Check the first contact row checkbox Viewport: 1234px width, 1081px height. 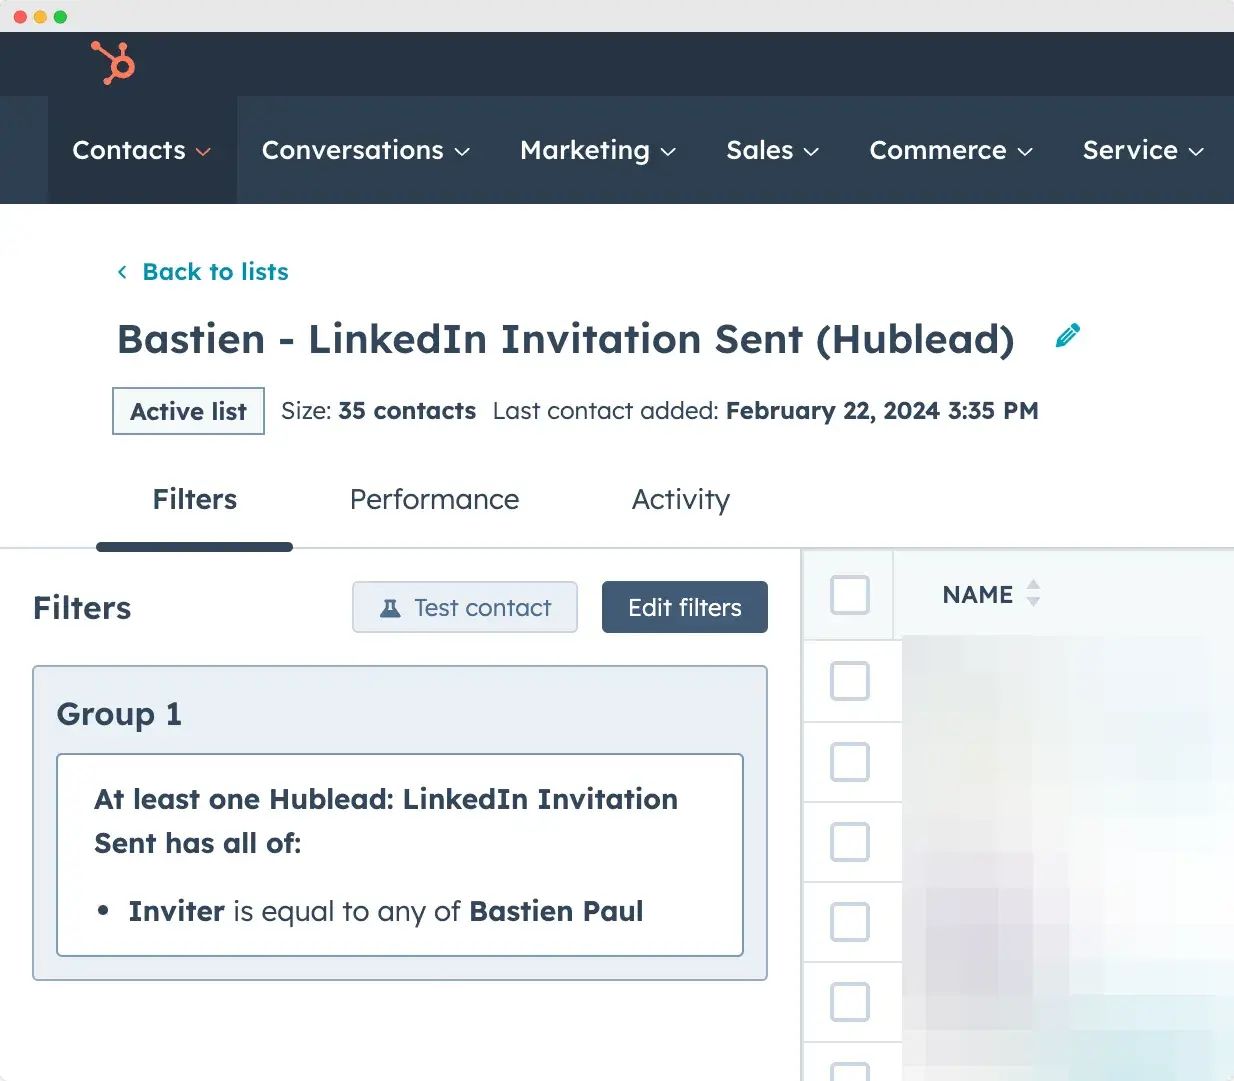(x=850, y=682)
